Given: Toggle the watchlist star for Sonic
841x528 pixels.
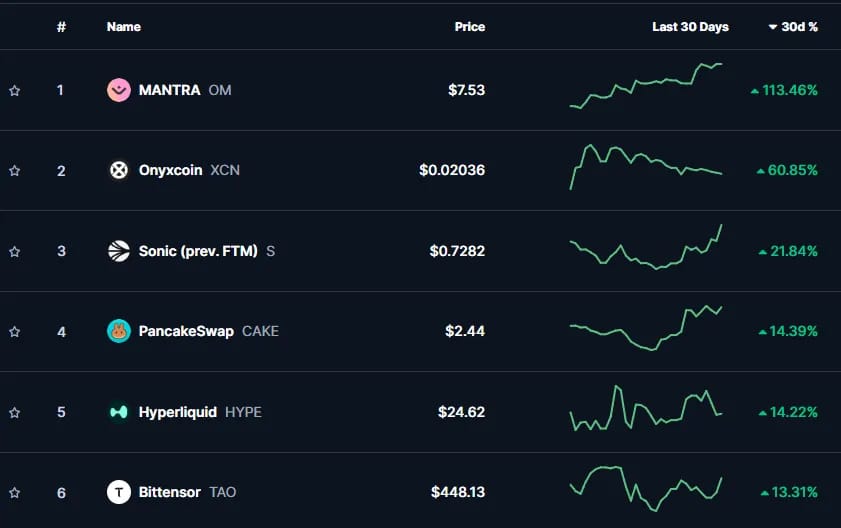Looking at the screenshot, I should click(14, 251).
